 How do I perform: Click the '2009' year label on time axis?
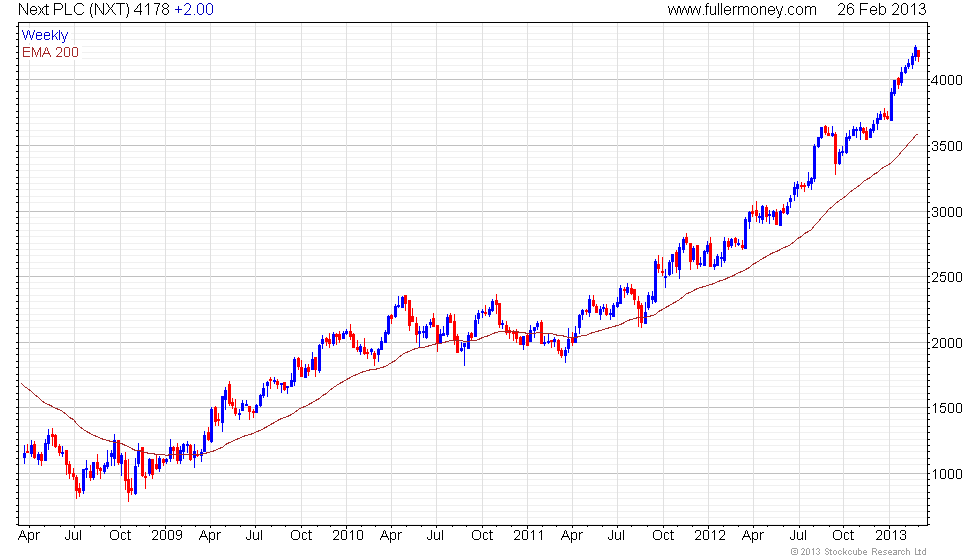tap(167, 536)
